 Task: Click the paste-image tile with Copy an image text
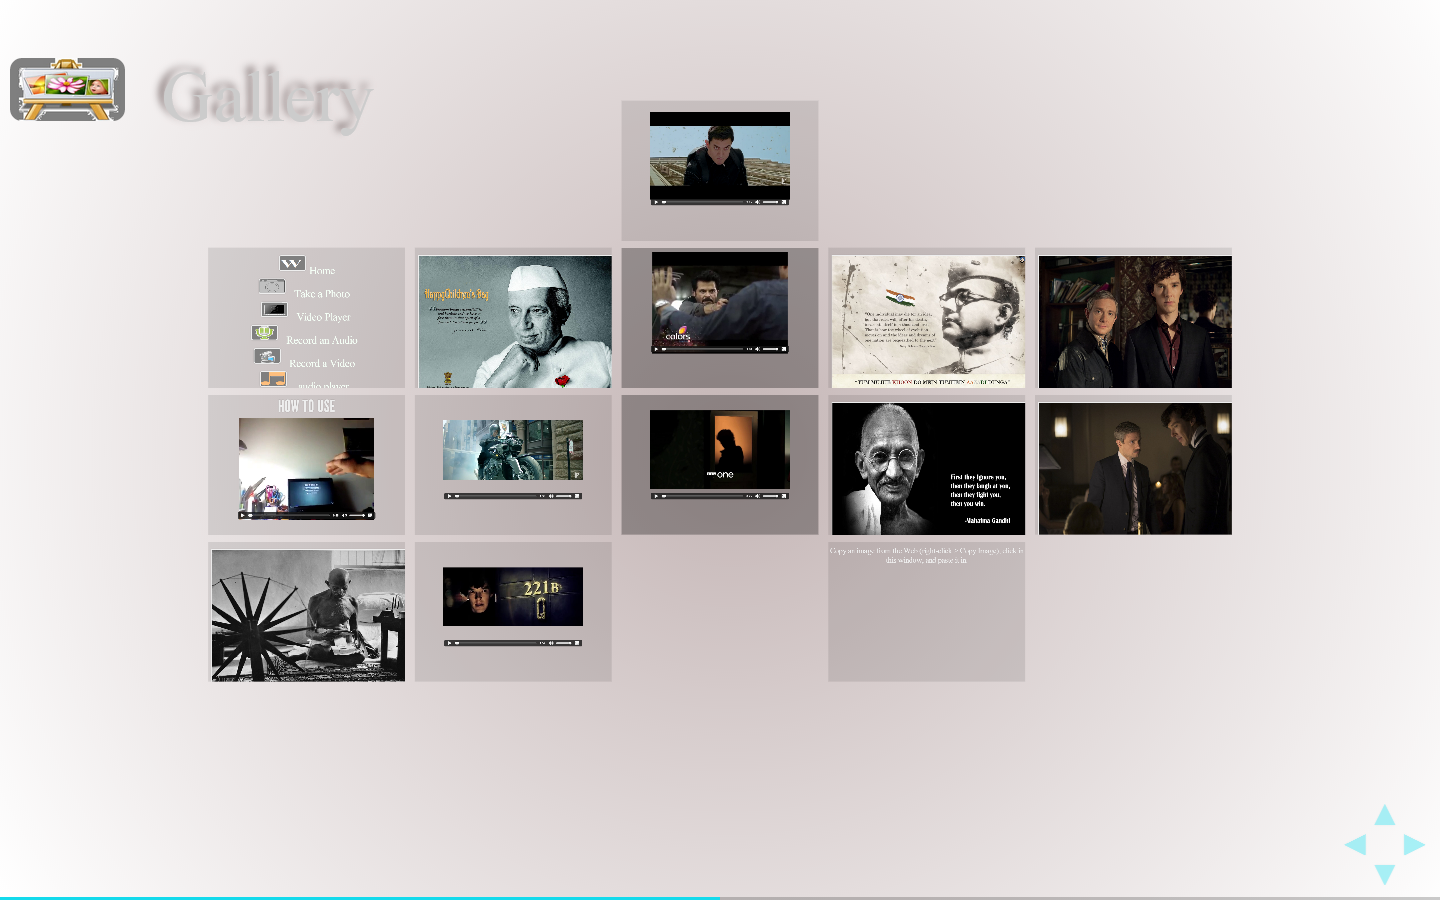(926, 612)
